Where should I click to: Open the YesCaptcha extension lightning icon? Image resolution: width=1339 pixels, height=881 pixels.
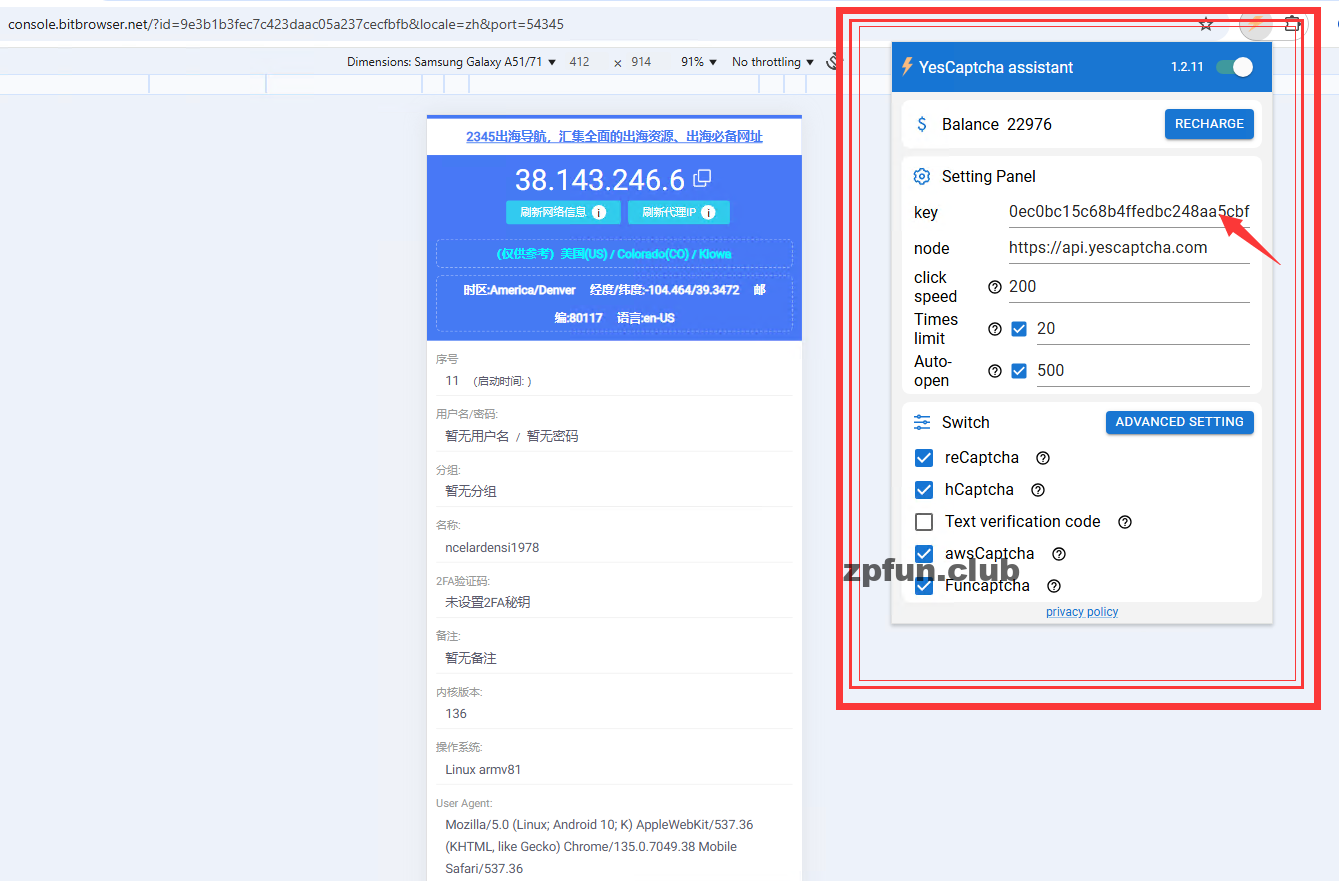tap(1255, 24)
